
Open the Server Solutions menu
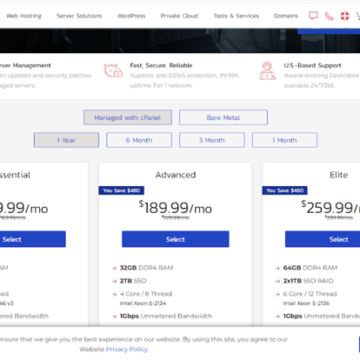79,16
